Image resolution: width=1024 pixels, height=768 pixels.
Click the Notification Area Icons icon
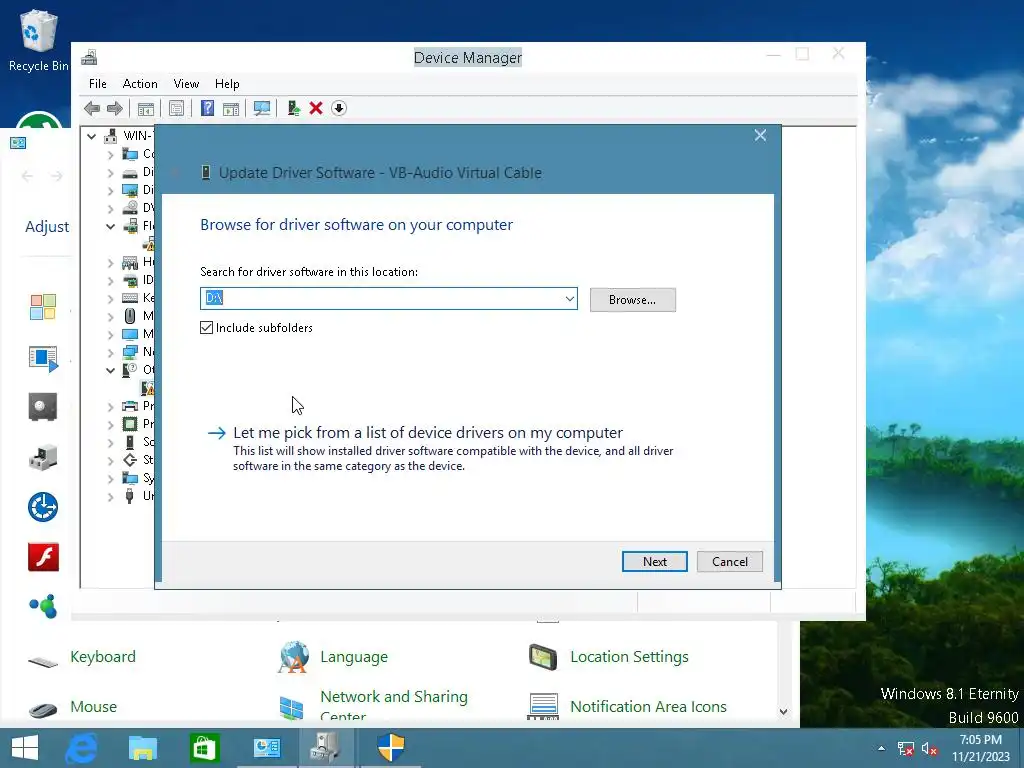click(x=543, y=707)
